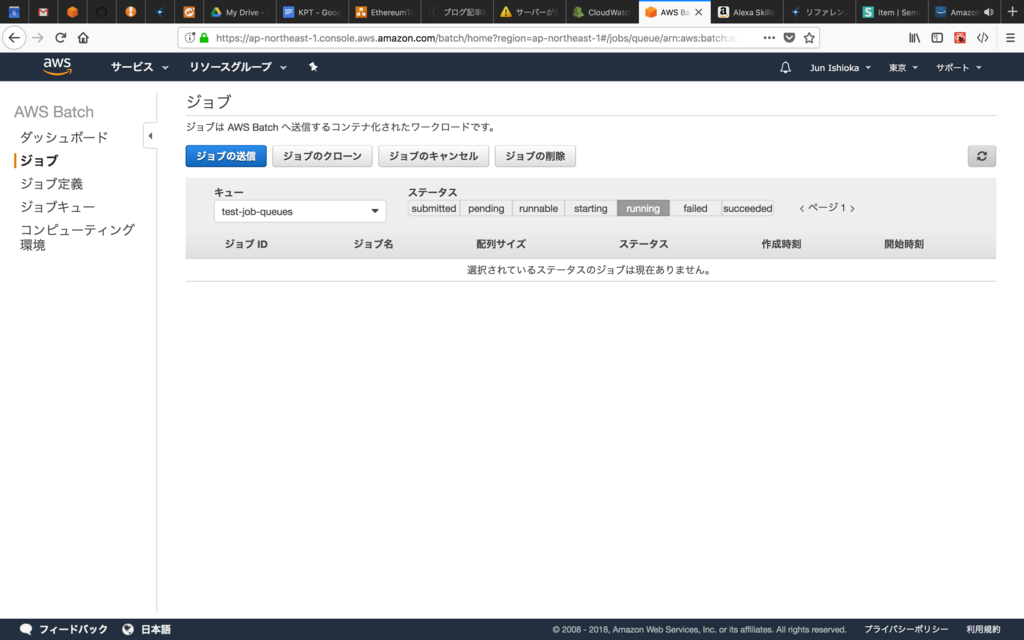This screenshot has width=1024, height=640.
Task: Filter jobs by runnable status
Action: [x=538, y=208]
